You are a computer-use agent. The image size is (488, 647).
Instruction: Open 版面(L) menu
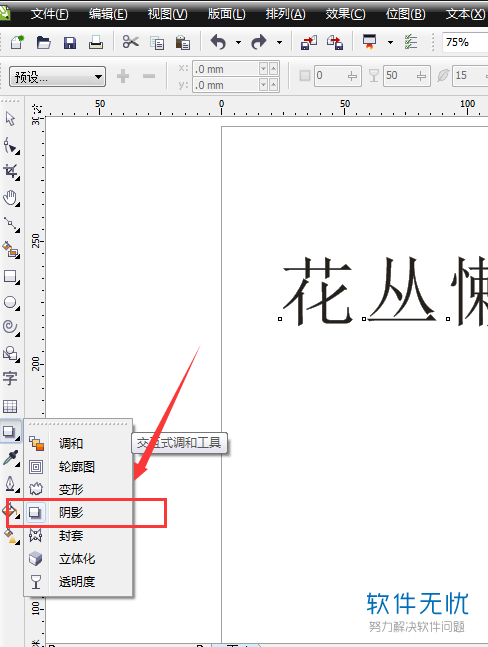pos(226,14)
